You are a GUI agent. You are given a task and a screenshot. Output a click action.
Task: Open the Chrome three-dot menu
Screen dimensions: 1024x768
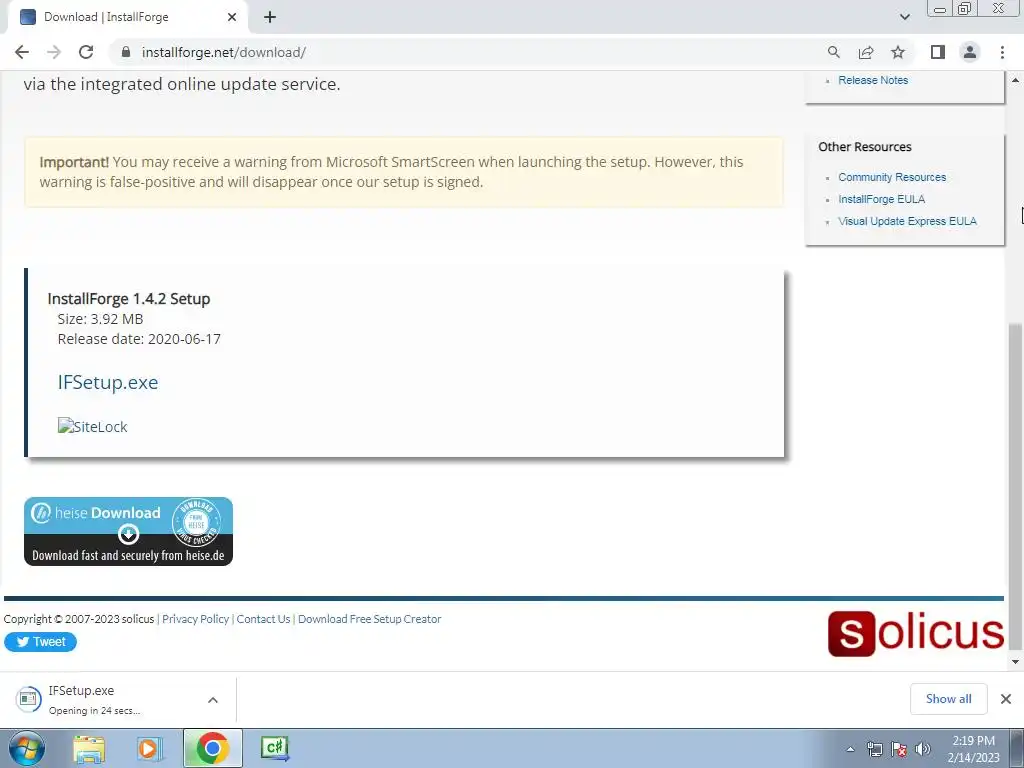pos(1002,52)
